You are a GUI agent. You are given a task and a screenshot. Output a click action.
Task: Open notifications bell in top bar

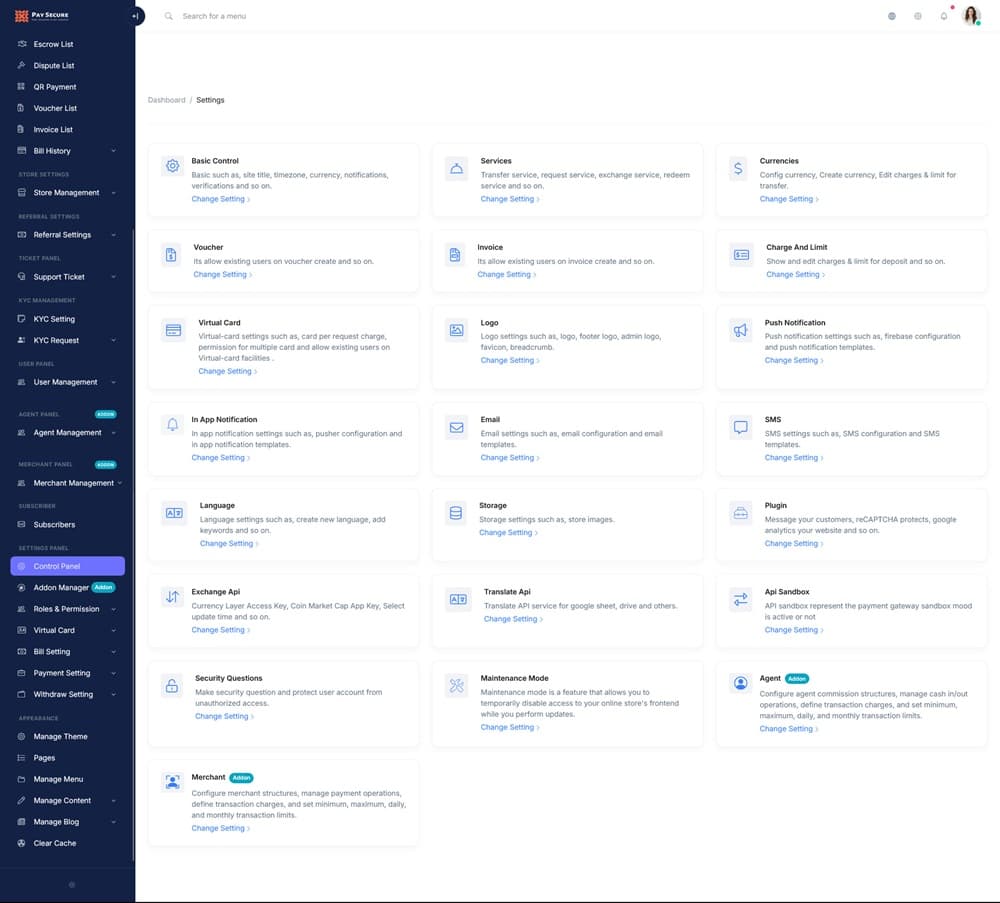coord(943,16)
